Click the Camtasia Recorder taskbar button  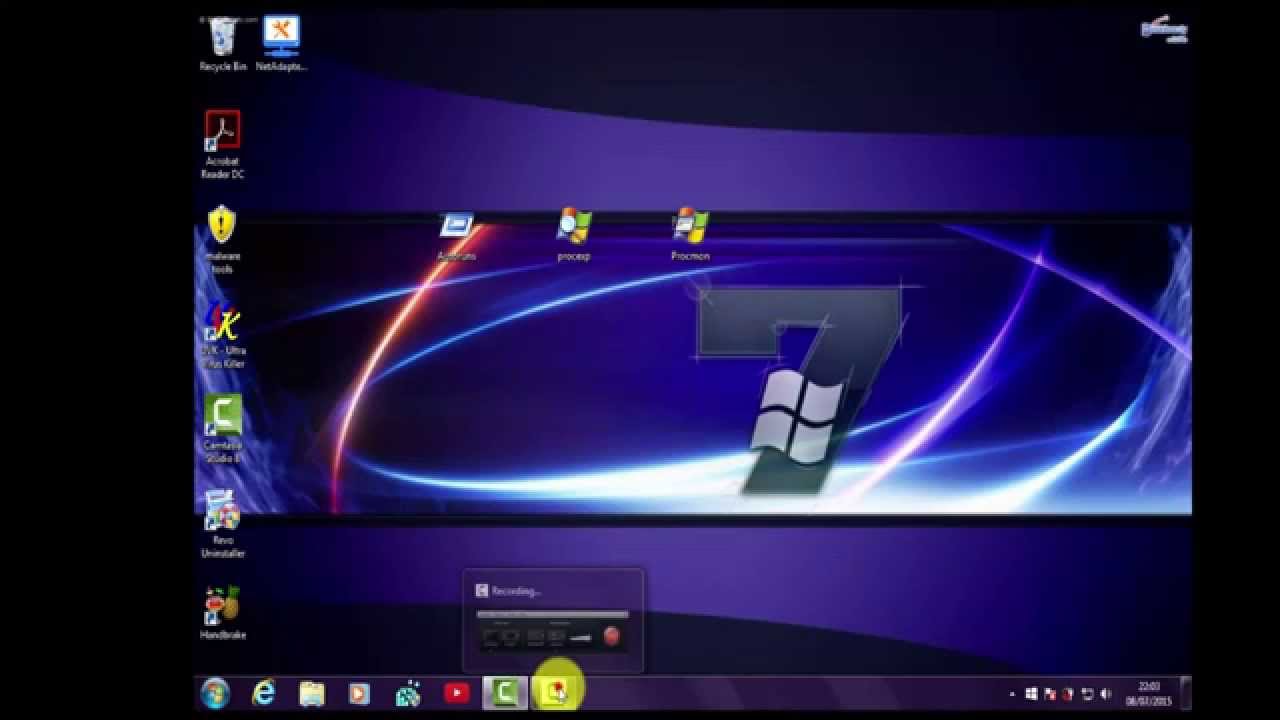pos(554,693)
